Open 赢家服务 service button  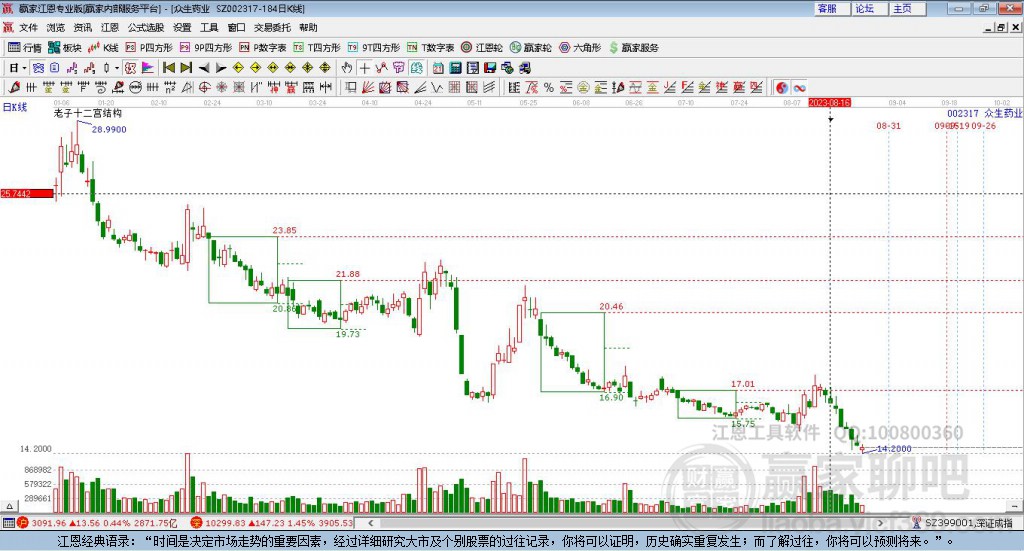[633, 48]
